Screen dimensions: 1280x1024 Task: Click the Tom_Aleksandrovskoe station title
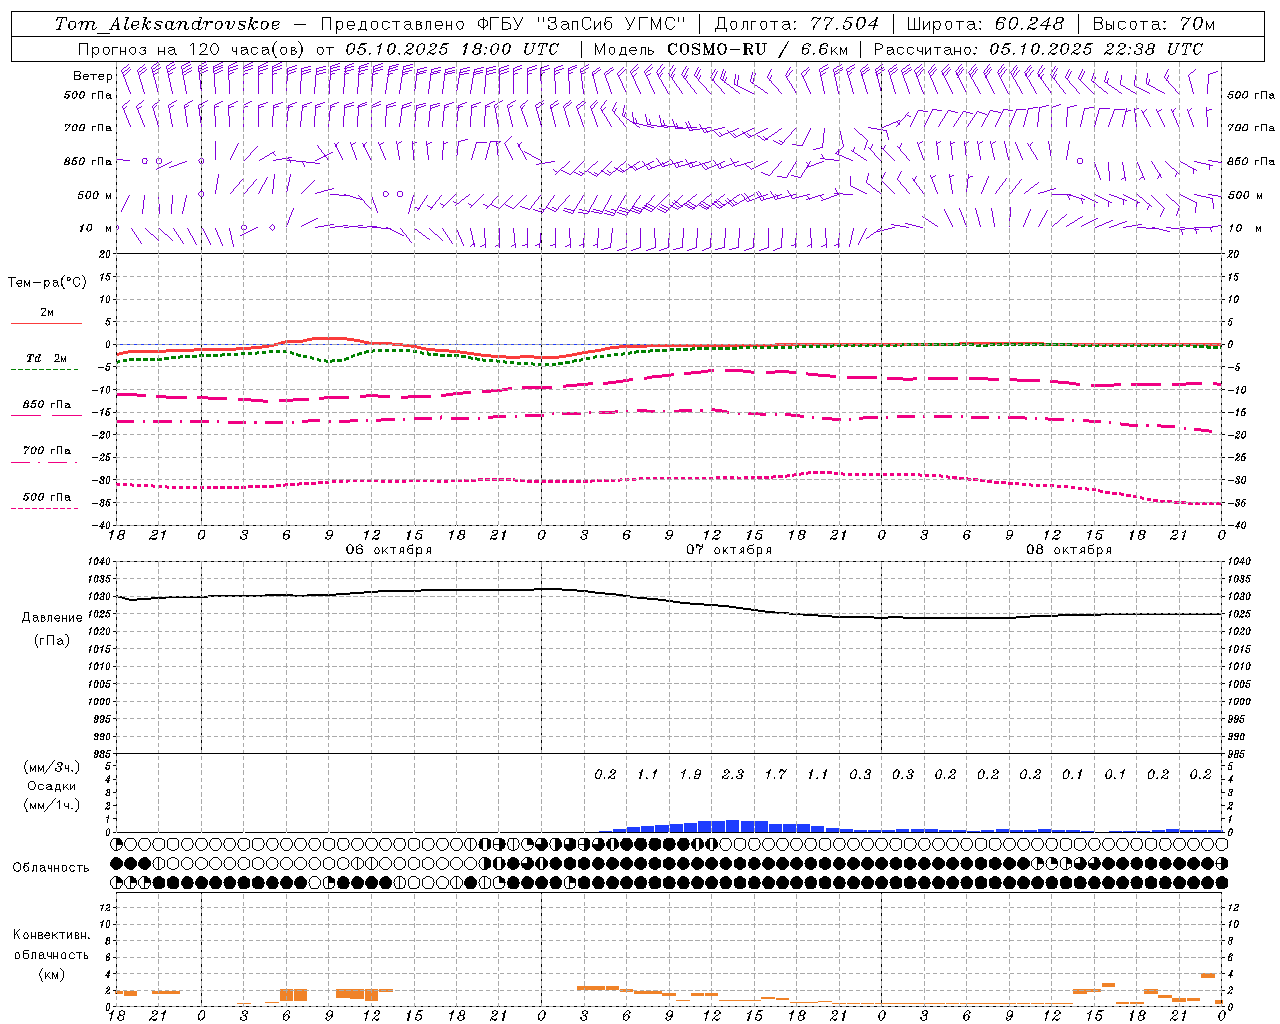[167, 24]
